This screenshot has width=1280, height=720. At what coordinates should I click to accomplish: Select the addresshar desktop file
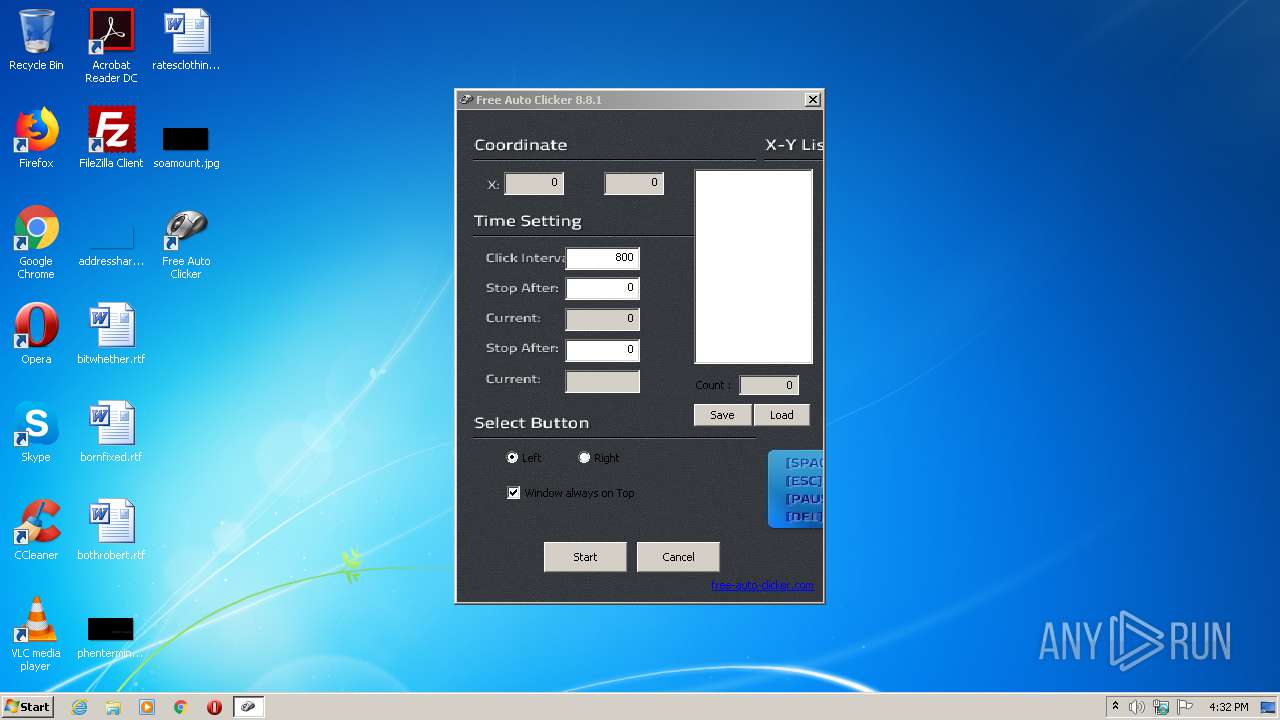click(111, 247)
